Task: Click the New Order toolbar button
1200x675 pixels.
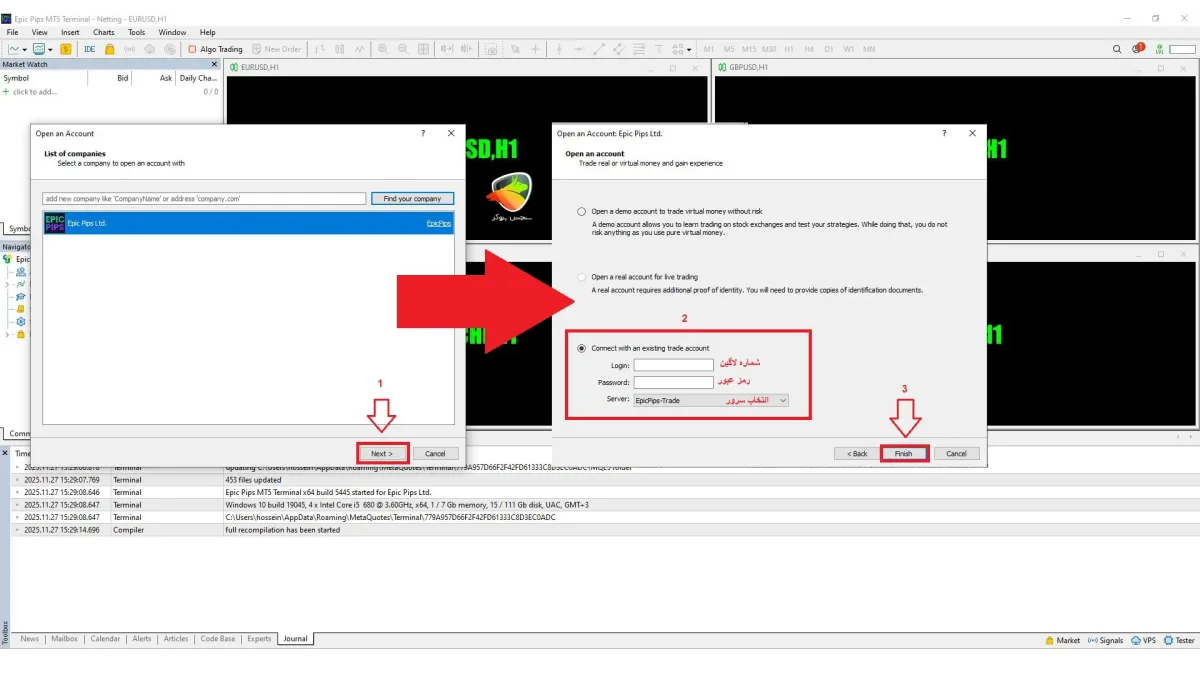Action: 277,49
